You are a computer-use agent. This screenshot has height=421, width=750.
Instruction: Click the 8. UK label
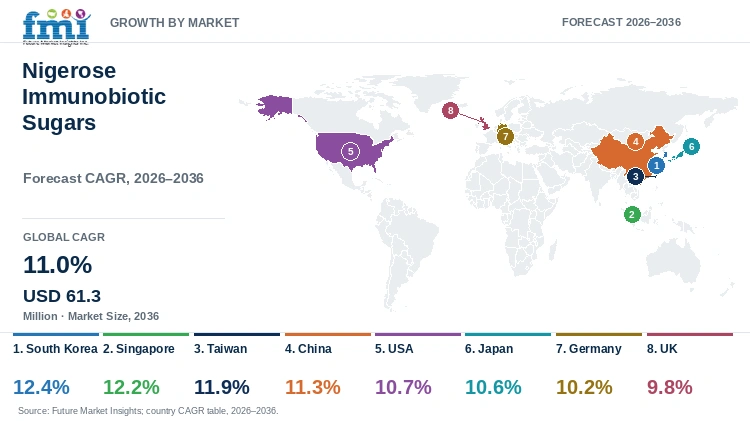[x=662, y=349]
